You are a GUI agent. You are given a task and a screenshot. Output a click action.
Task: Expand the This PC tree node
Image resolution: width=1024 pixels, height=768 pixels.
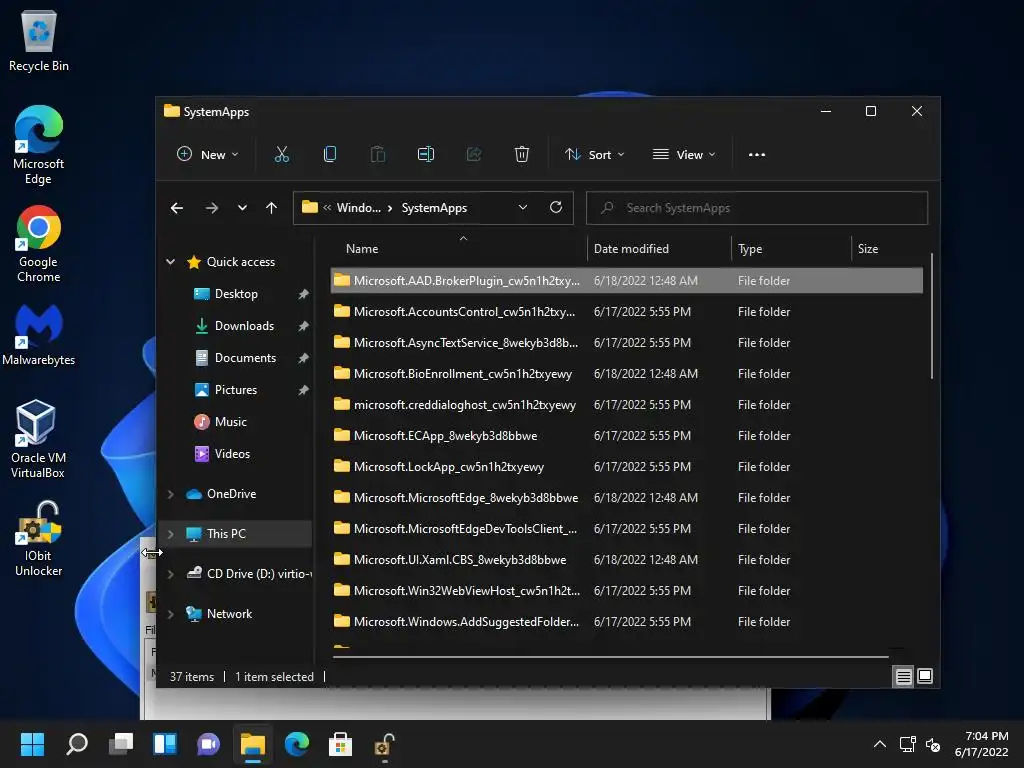(170, 534)
